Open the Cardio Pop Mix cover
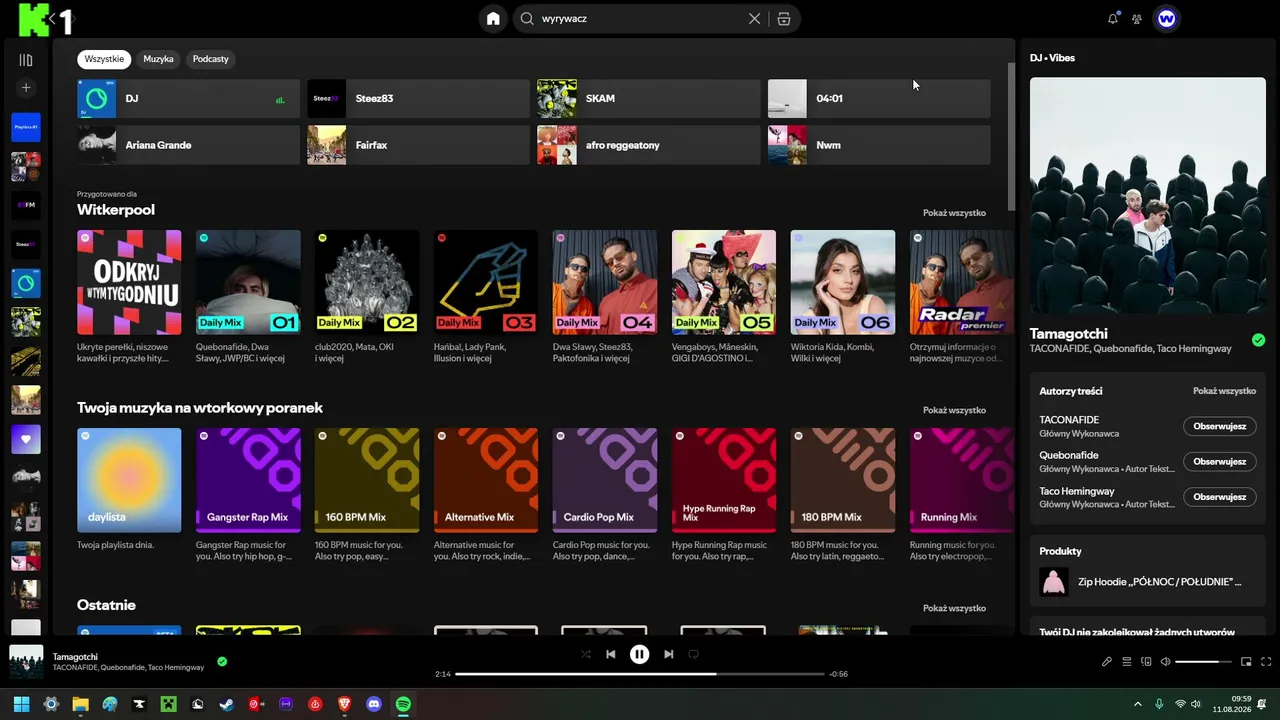1280x720 pixels. coord(605,480)
